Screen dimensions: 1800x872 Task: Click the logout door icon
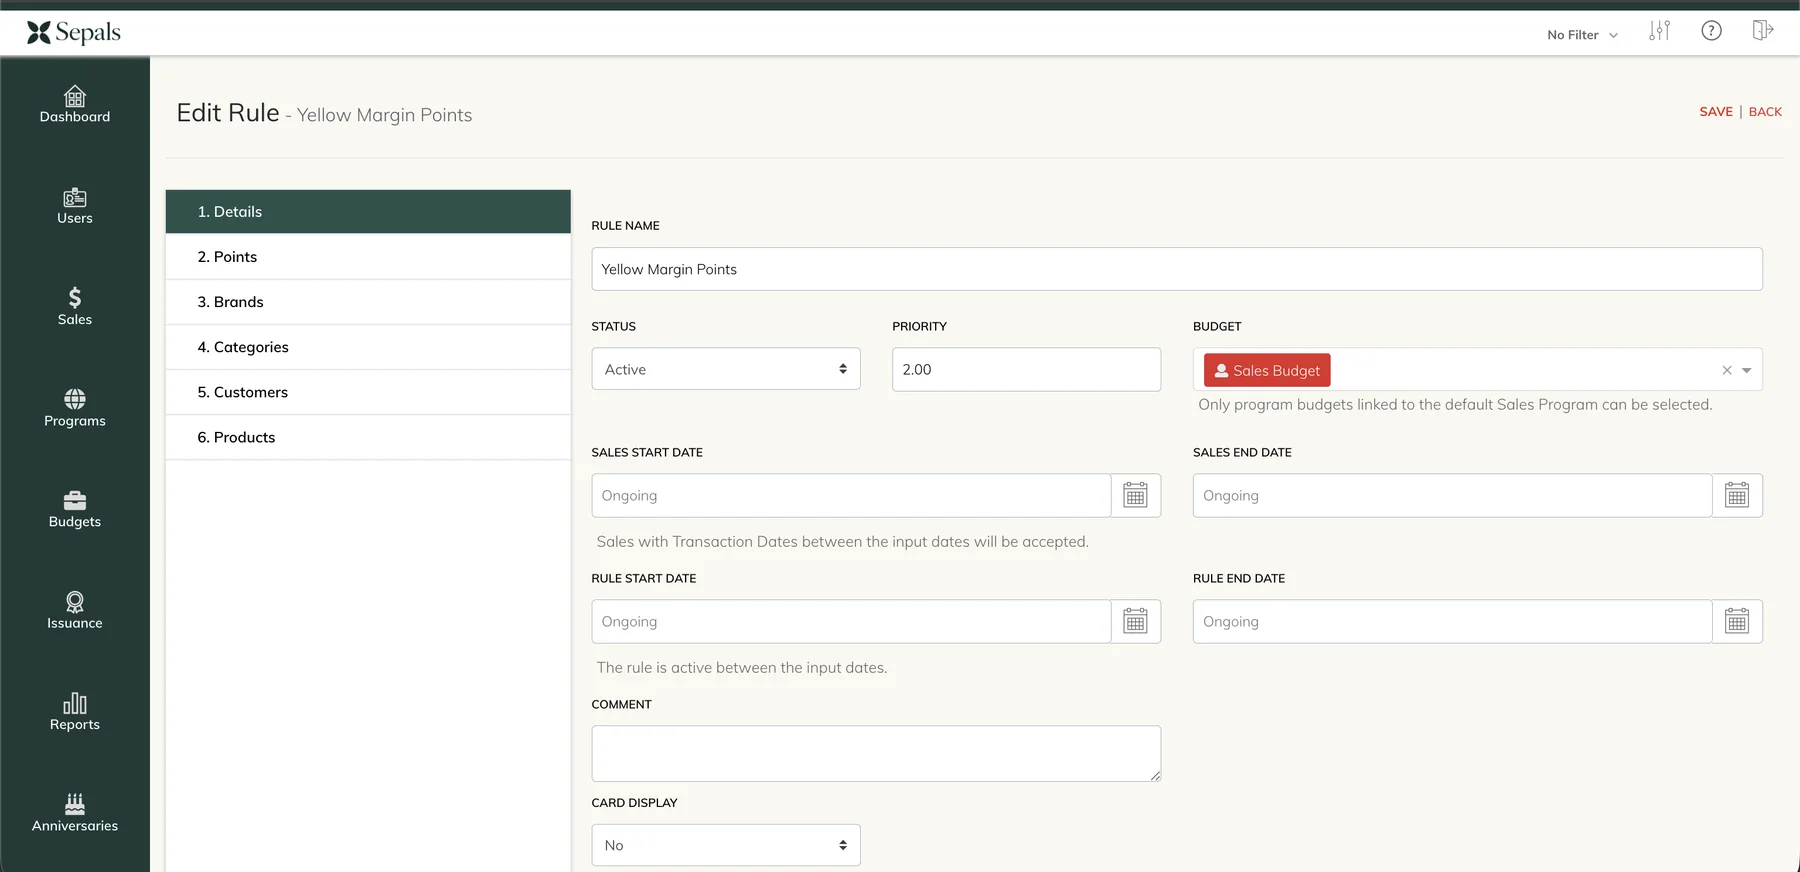point(1763,31)
